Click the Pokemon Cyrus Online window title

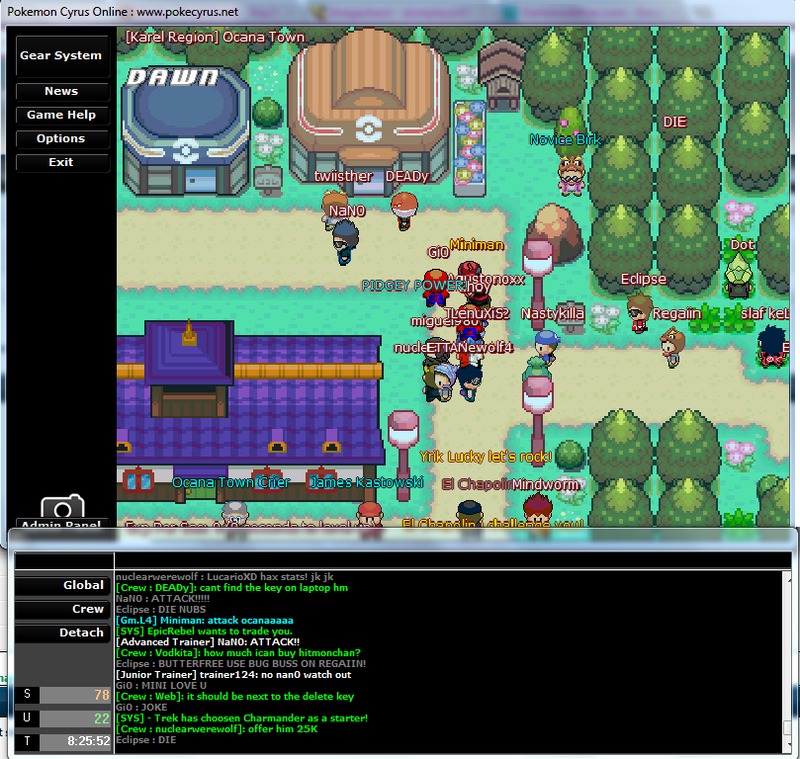point(122,12)
